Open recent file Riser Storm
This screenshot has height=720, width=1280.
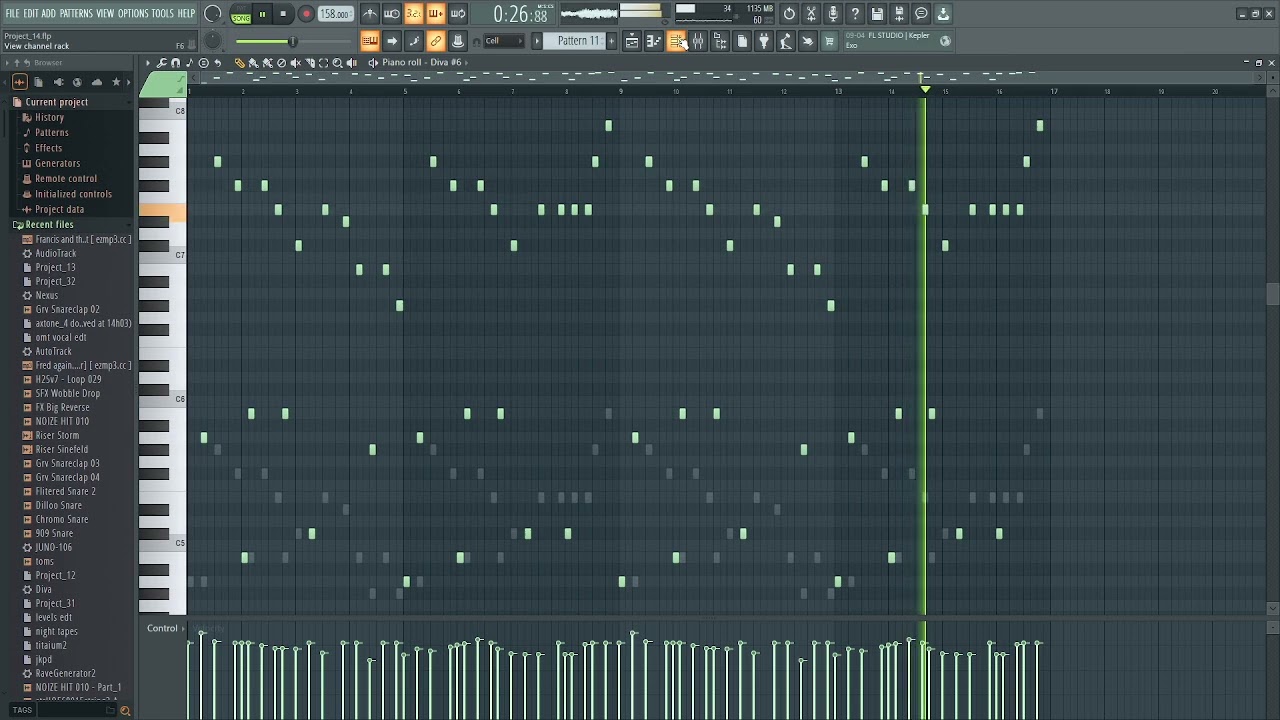[57, 435]
